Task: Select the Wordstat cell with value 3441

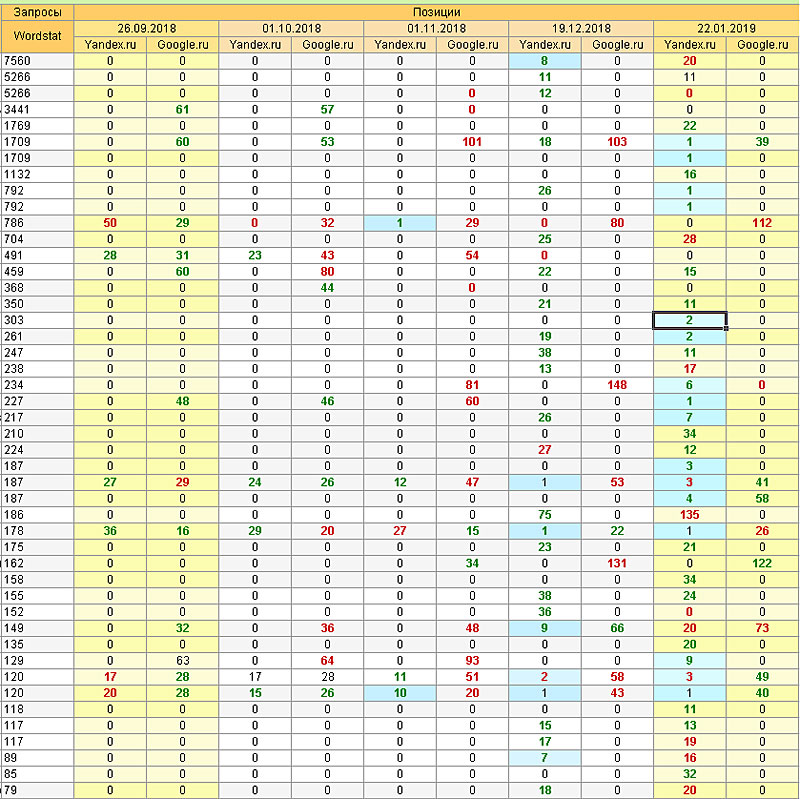Action: point(37,109)
